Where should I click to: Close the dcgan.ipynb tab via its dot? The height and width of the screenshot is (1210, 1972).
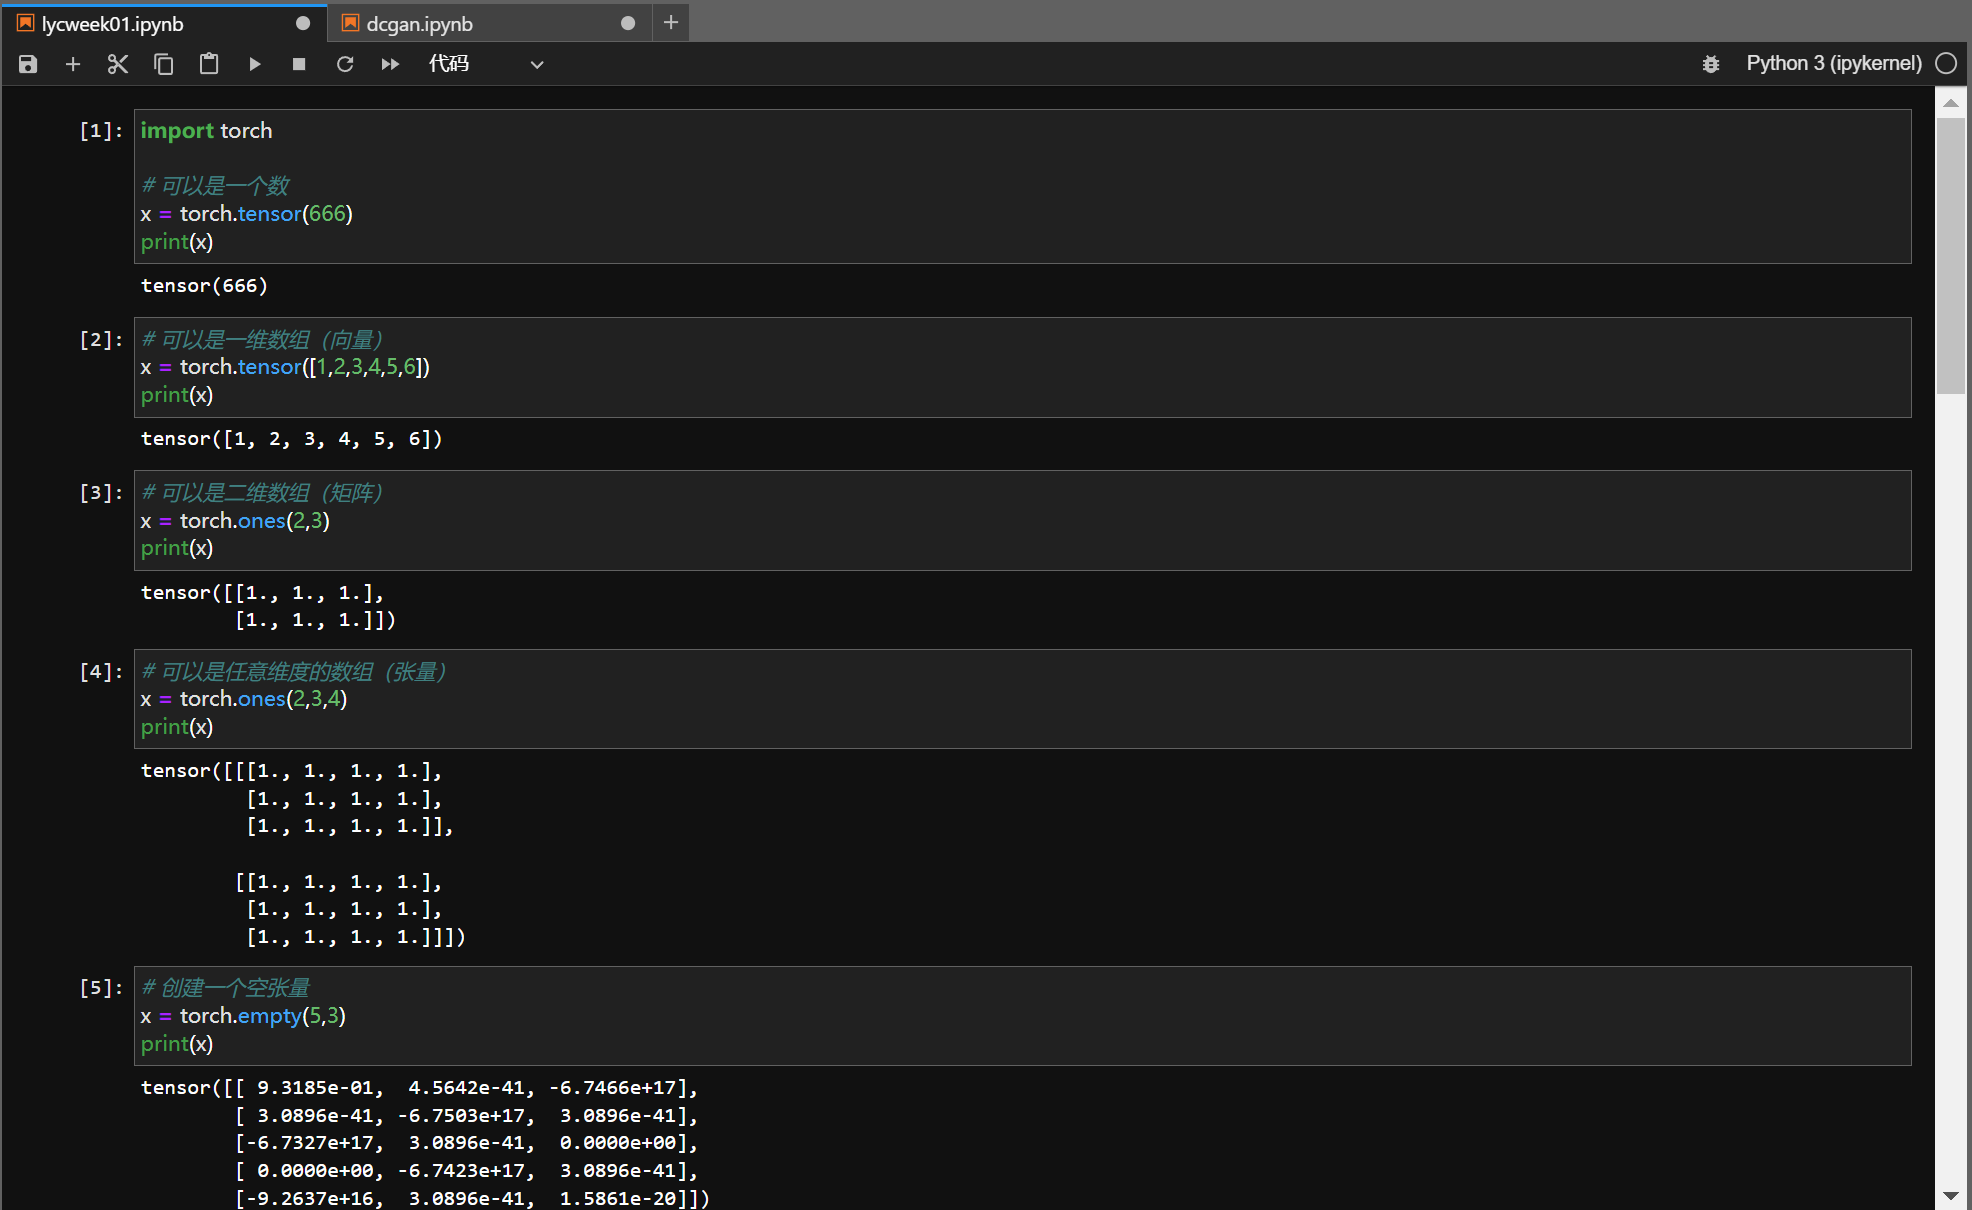628,23
